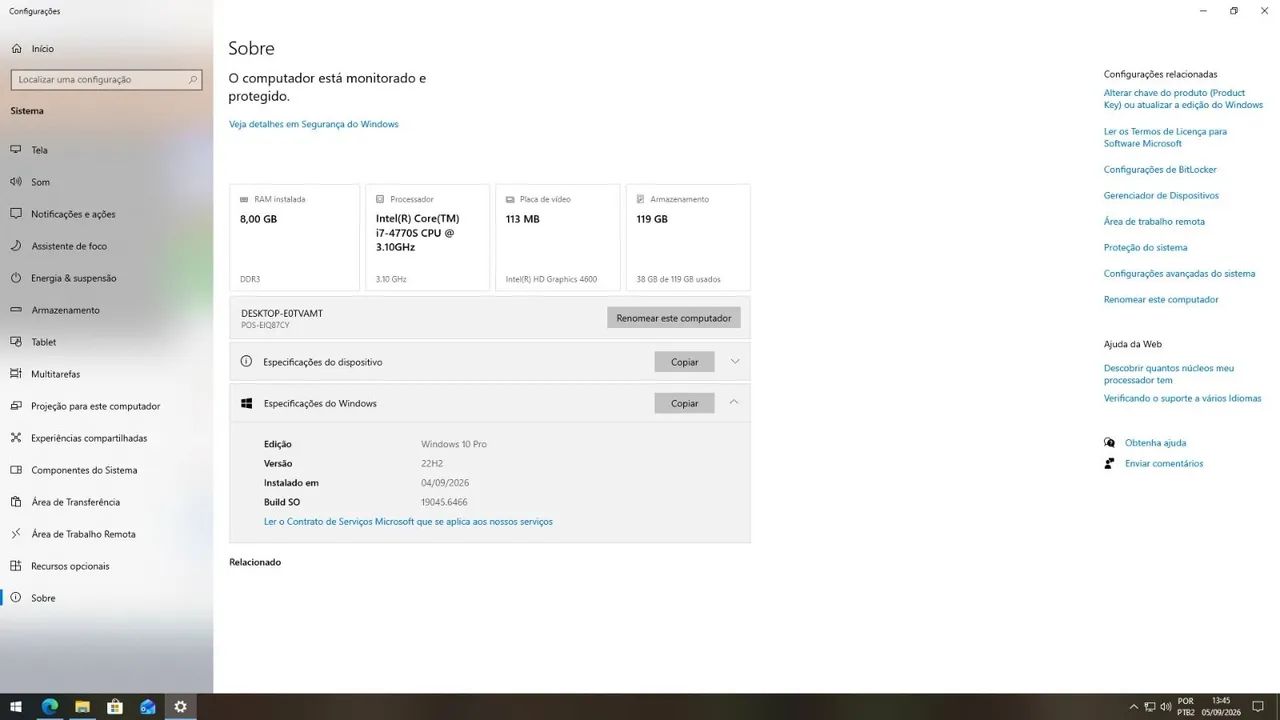Click Renomear este computador button
Image resolution: width=1280 pixels, height=720 pixels.
(674, 318)
